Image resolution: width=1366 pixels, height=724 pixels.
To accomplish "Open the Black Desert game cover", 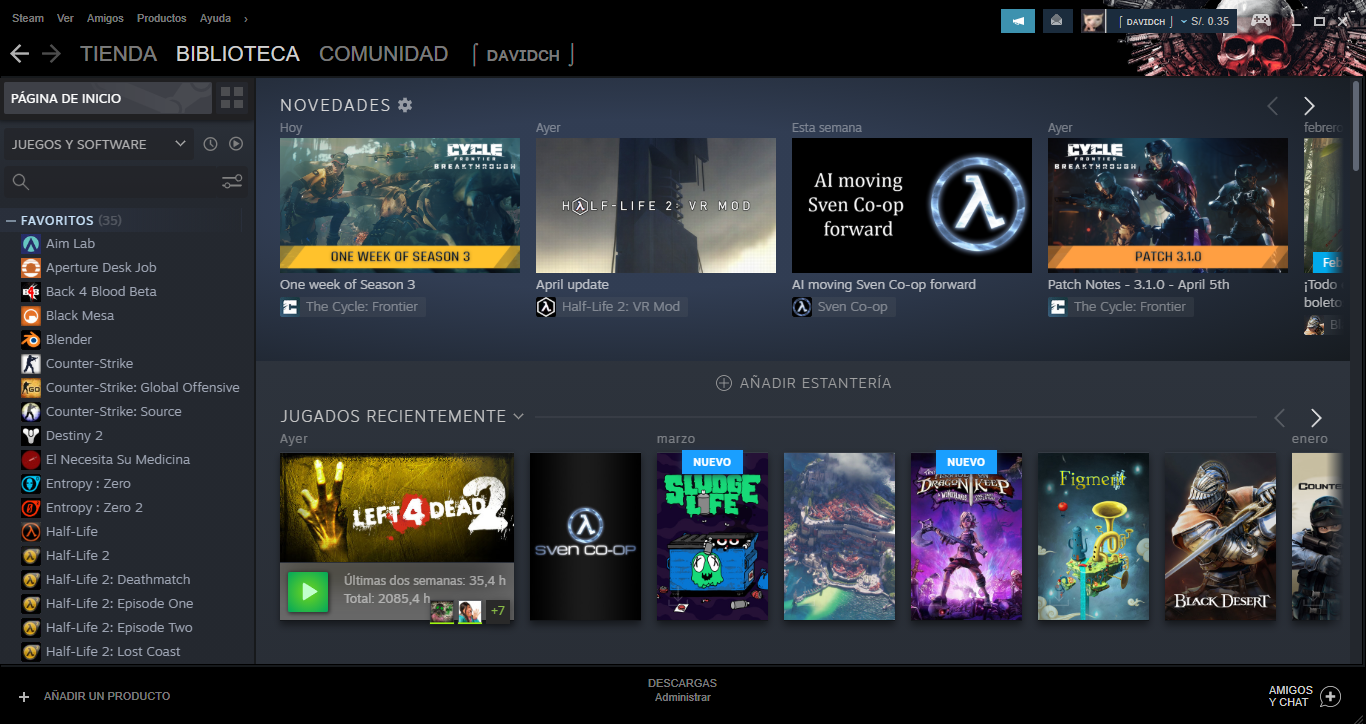I will [x=1220, y=536].
